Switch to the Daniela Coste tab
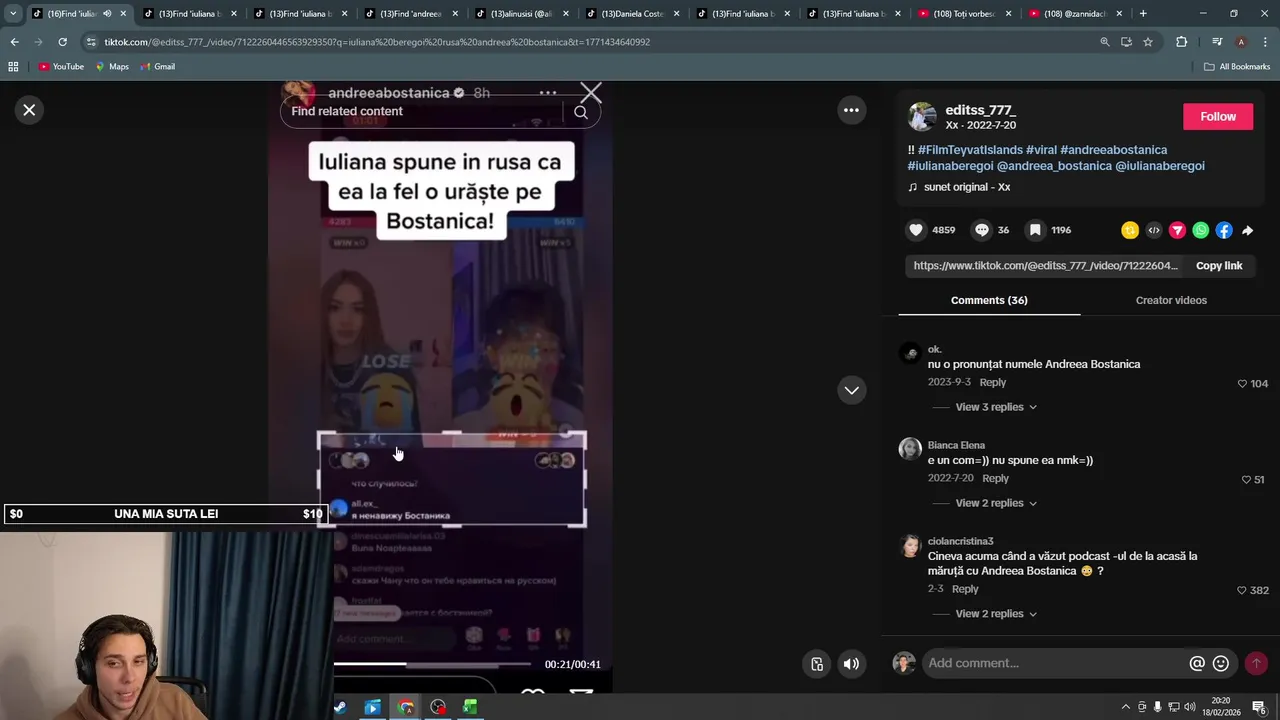This screenshot has height=720, width=1280. coord(630,14)
